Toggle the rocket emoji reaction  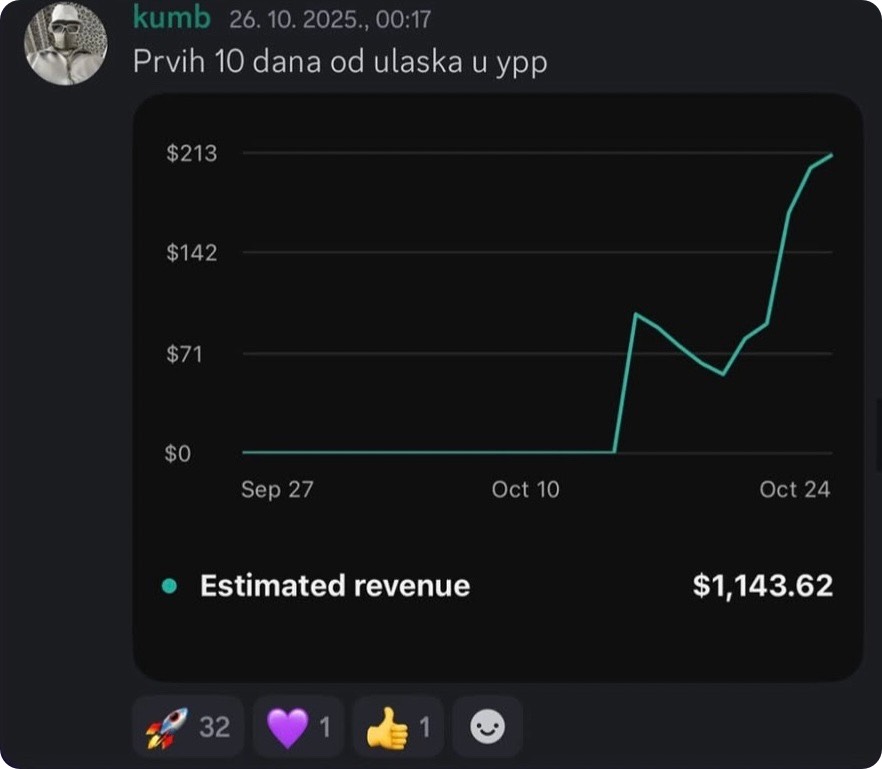click(x=188, y=727)
